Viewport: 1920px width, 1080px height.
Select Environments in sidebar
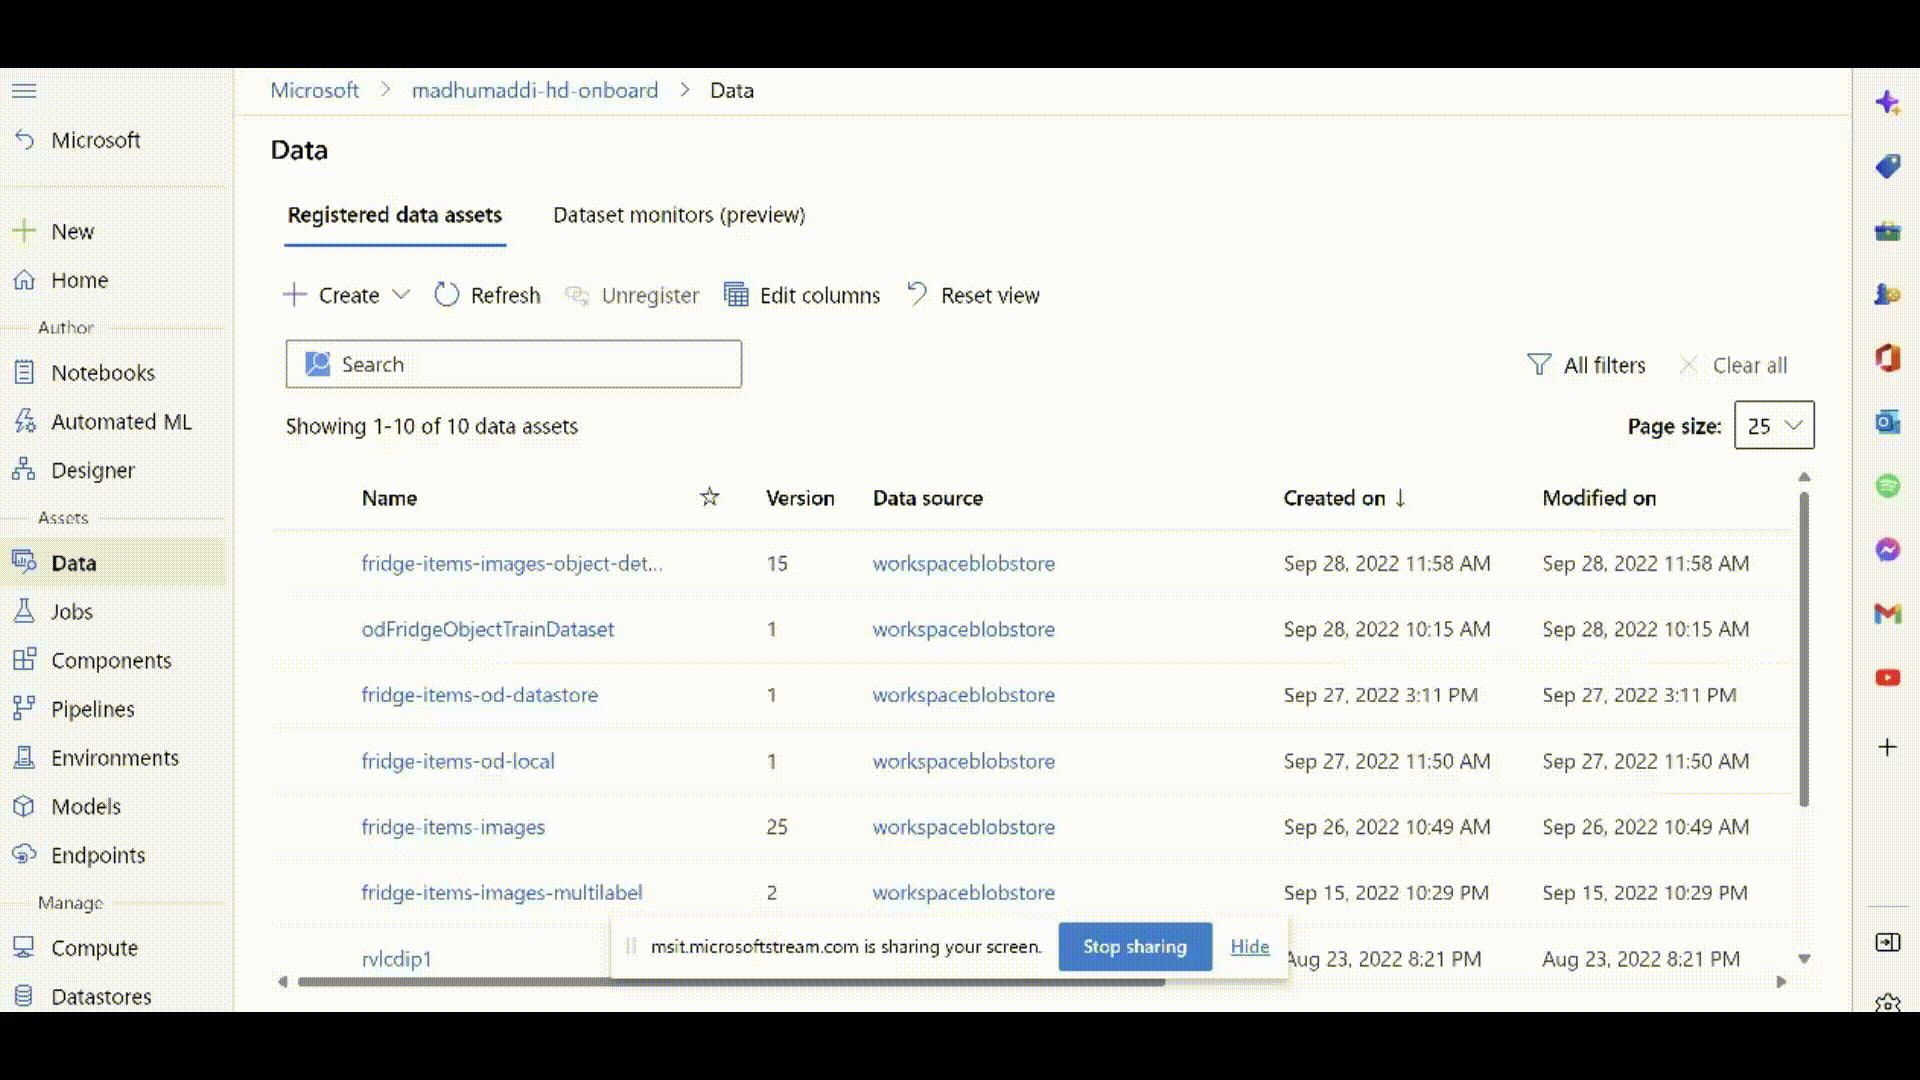point(115,757)
